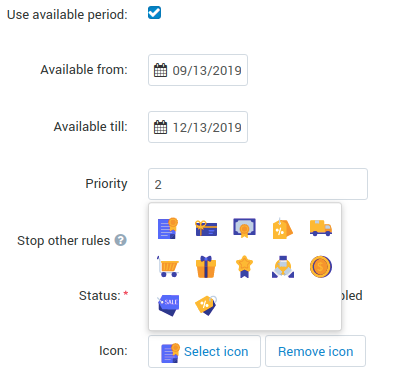The image size is (397, 378).
Task: Pick the blue SALE tag icon
Action: click(x=168, y=305)
